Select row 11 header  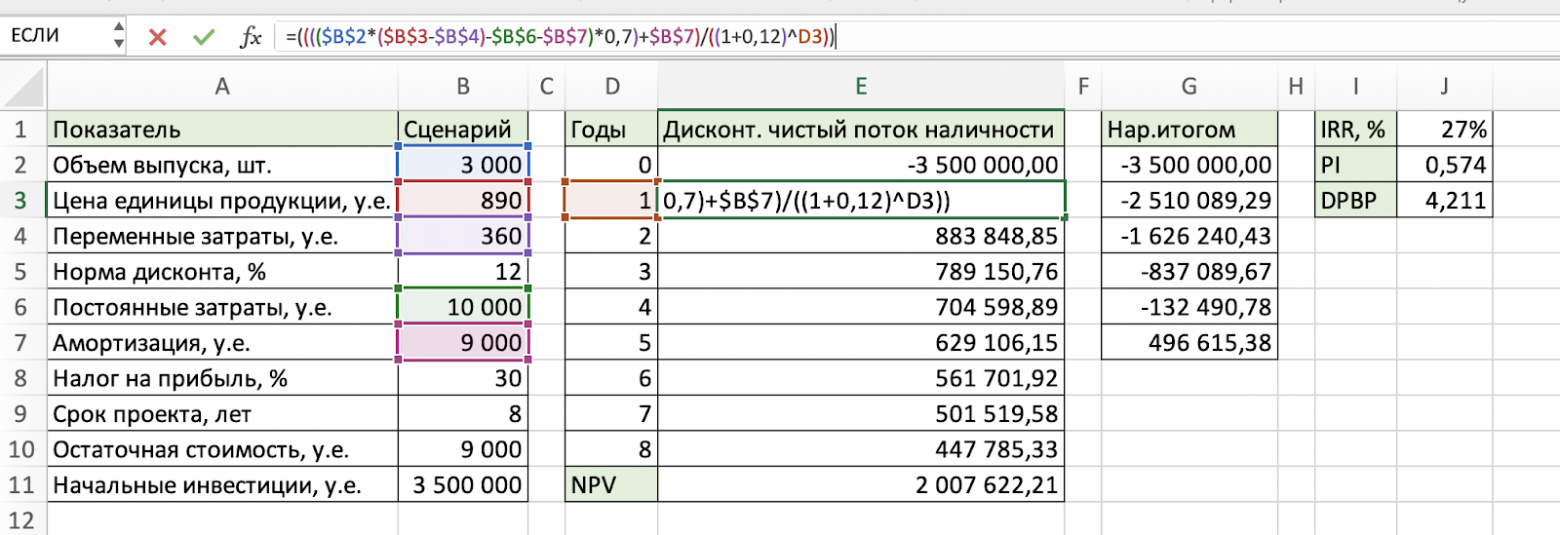pos(23,486)
